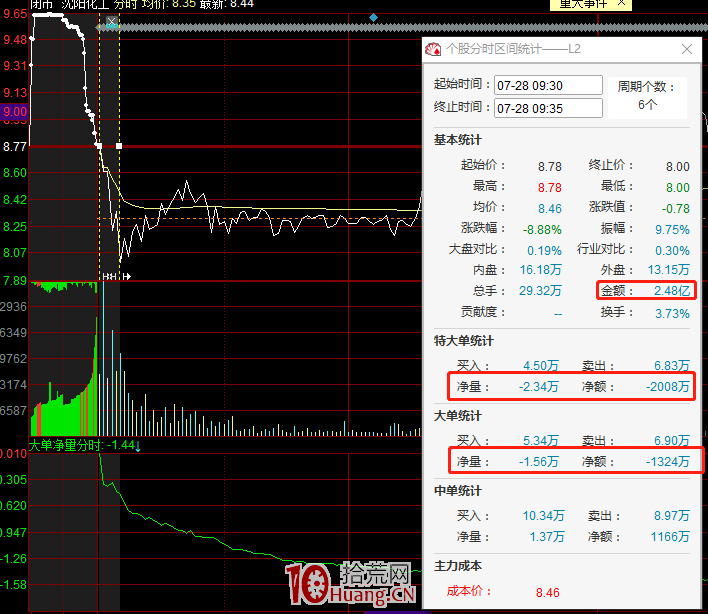Select the 总手 value 29.32万
Image resolution: width=708 pixels, height=614 pixels.
(x=540, y=291)
